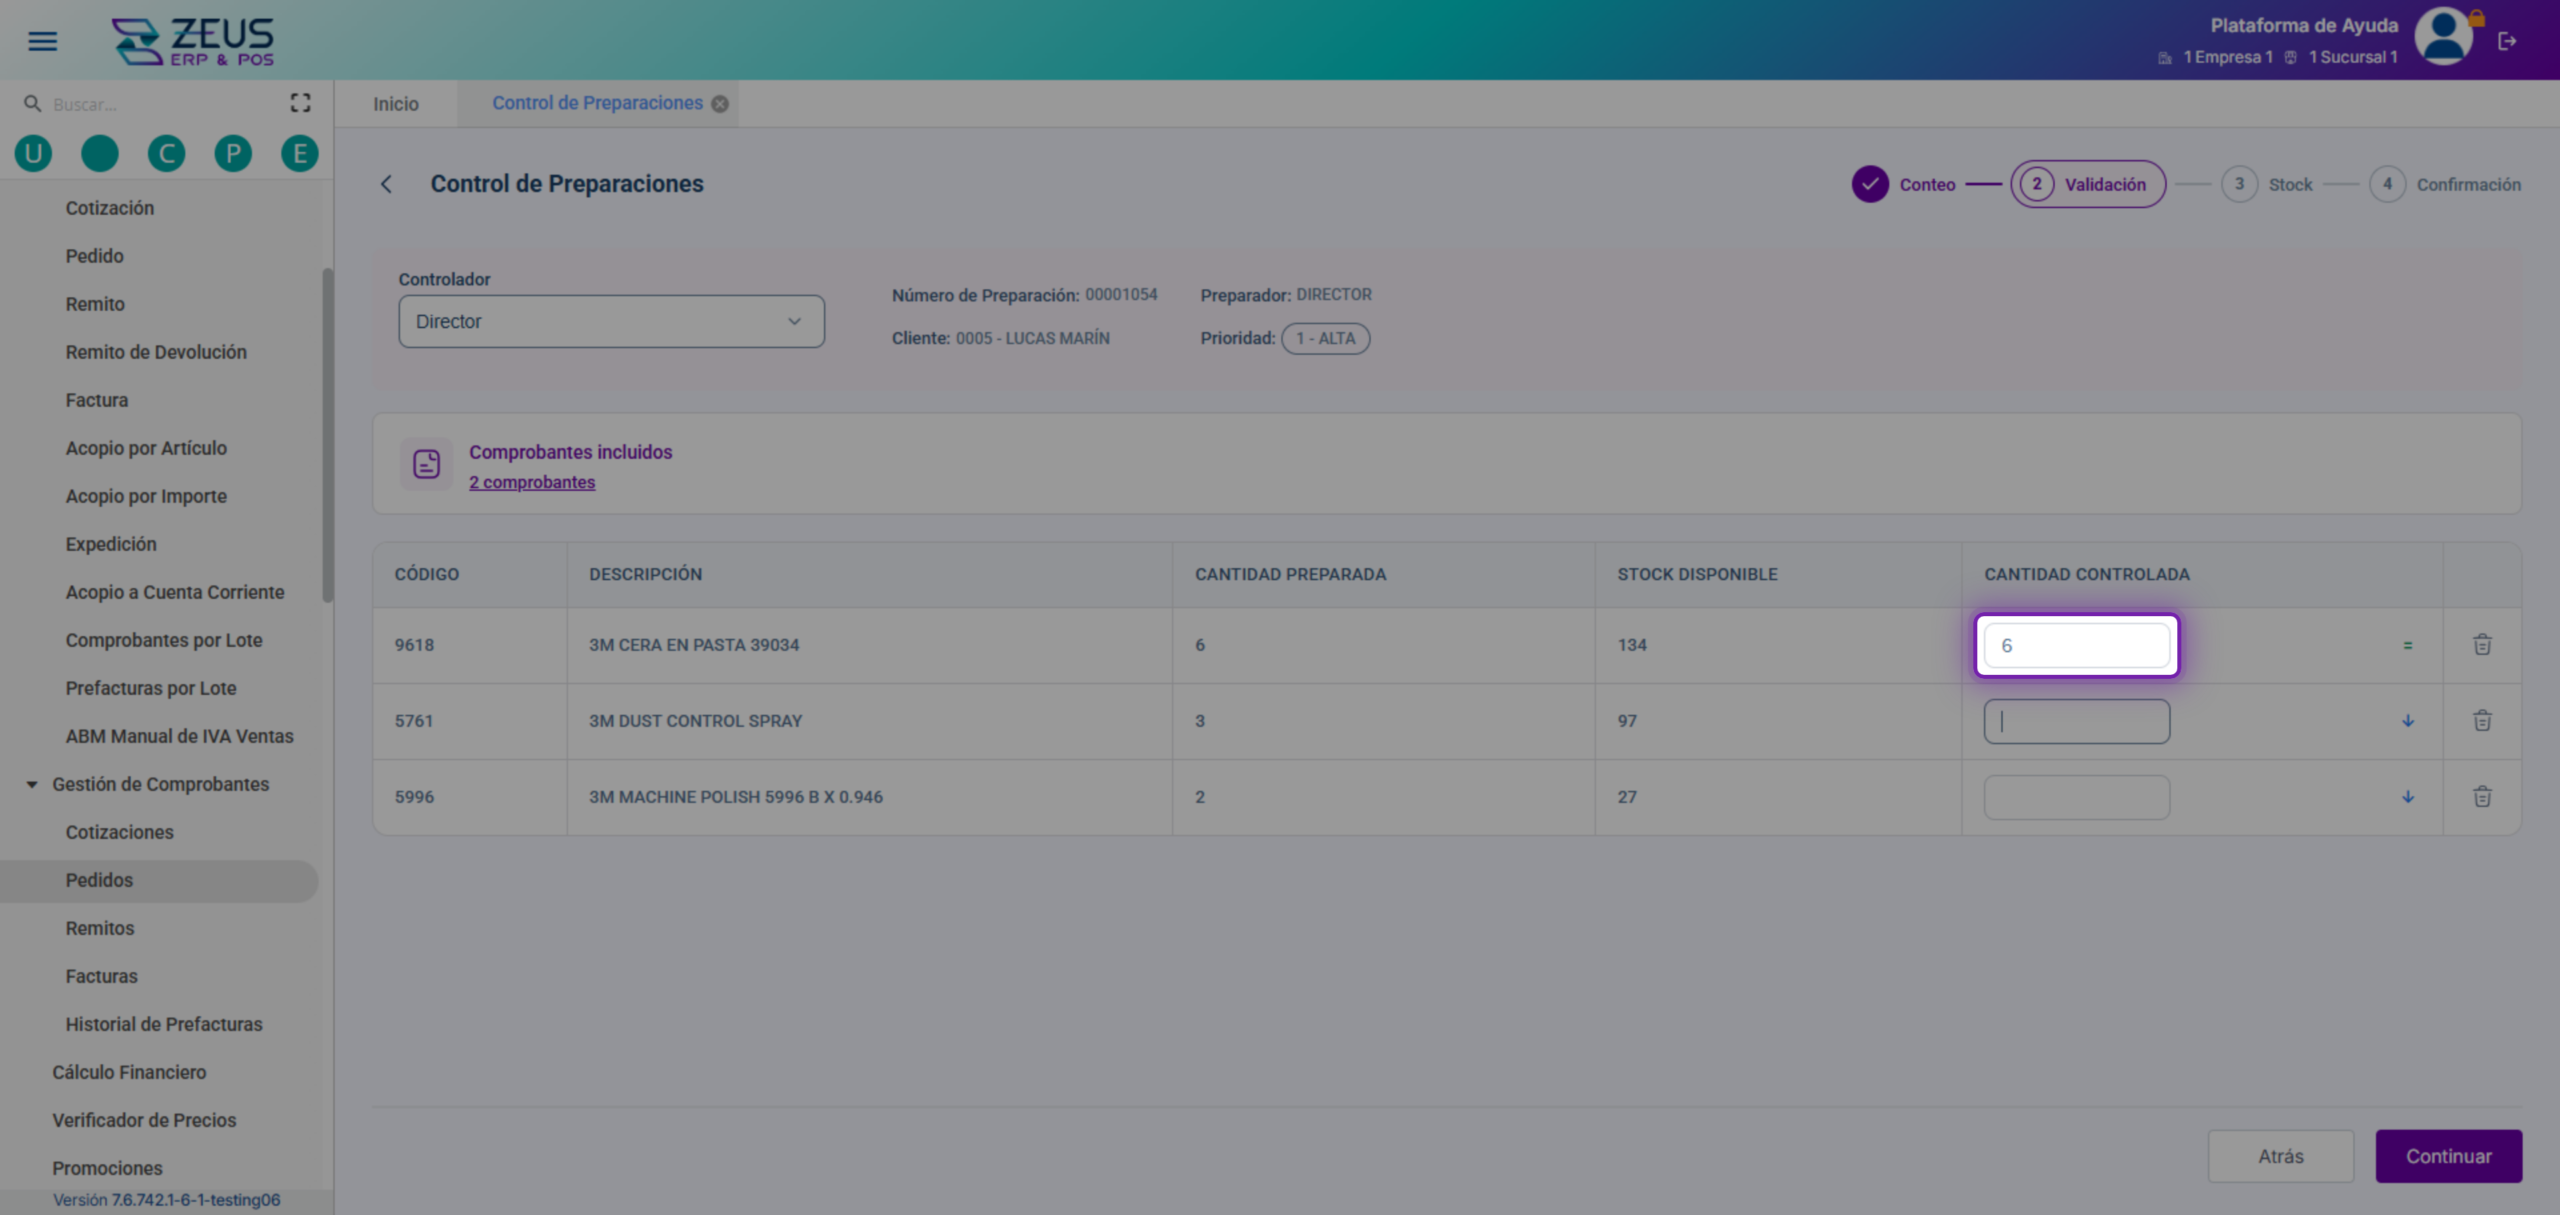
Task: Open Expedición in sidebar
Action: click(111, 544)
